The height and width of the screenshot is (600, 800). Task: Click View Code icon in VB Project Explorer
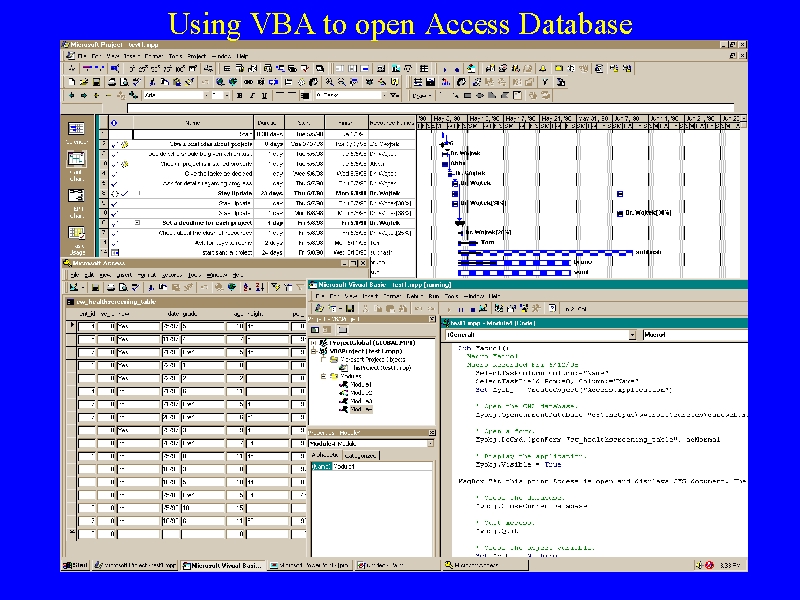[x=315, y=330]
